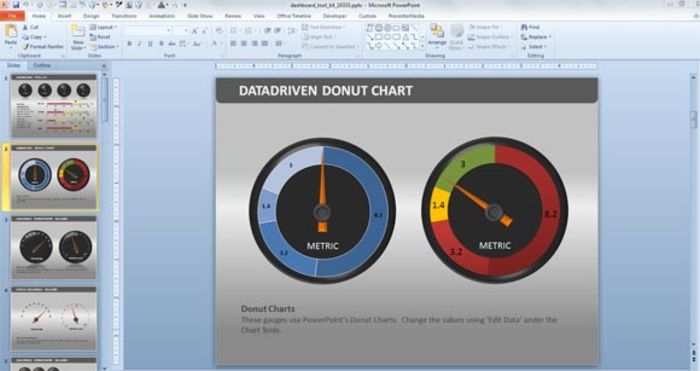Toggle Italic formatting
The width and height of the screenshot is (700, 371).
(x=140, y=44)
